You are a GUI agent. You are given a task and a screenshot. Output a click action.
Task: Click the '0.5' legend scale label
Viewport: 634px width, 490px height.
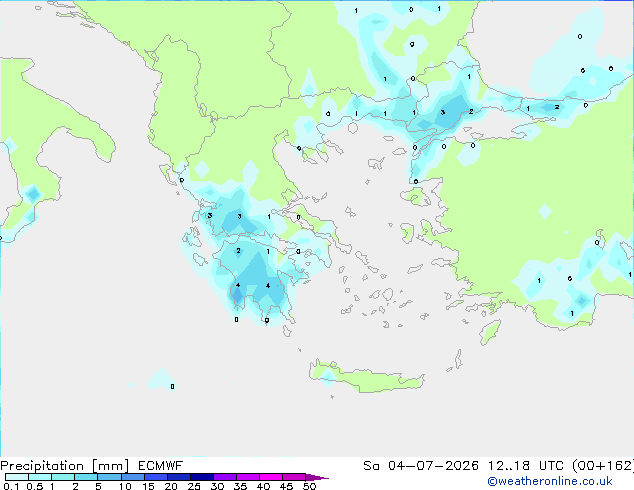34,486
